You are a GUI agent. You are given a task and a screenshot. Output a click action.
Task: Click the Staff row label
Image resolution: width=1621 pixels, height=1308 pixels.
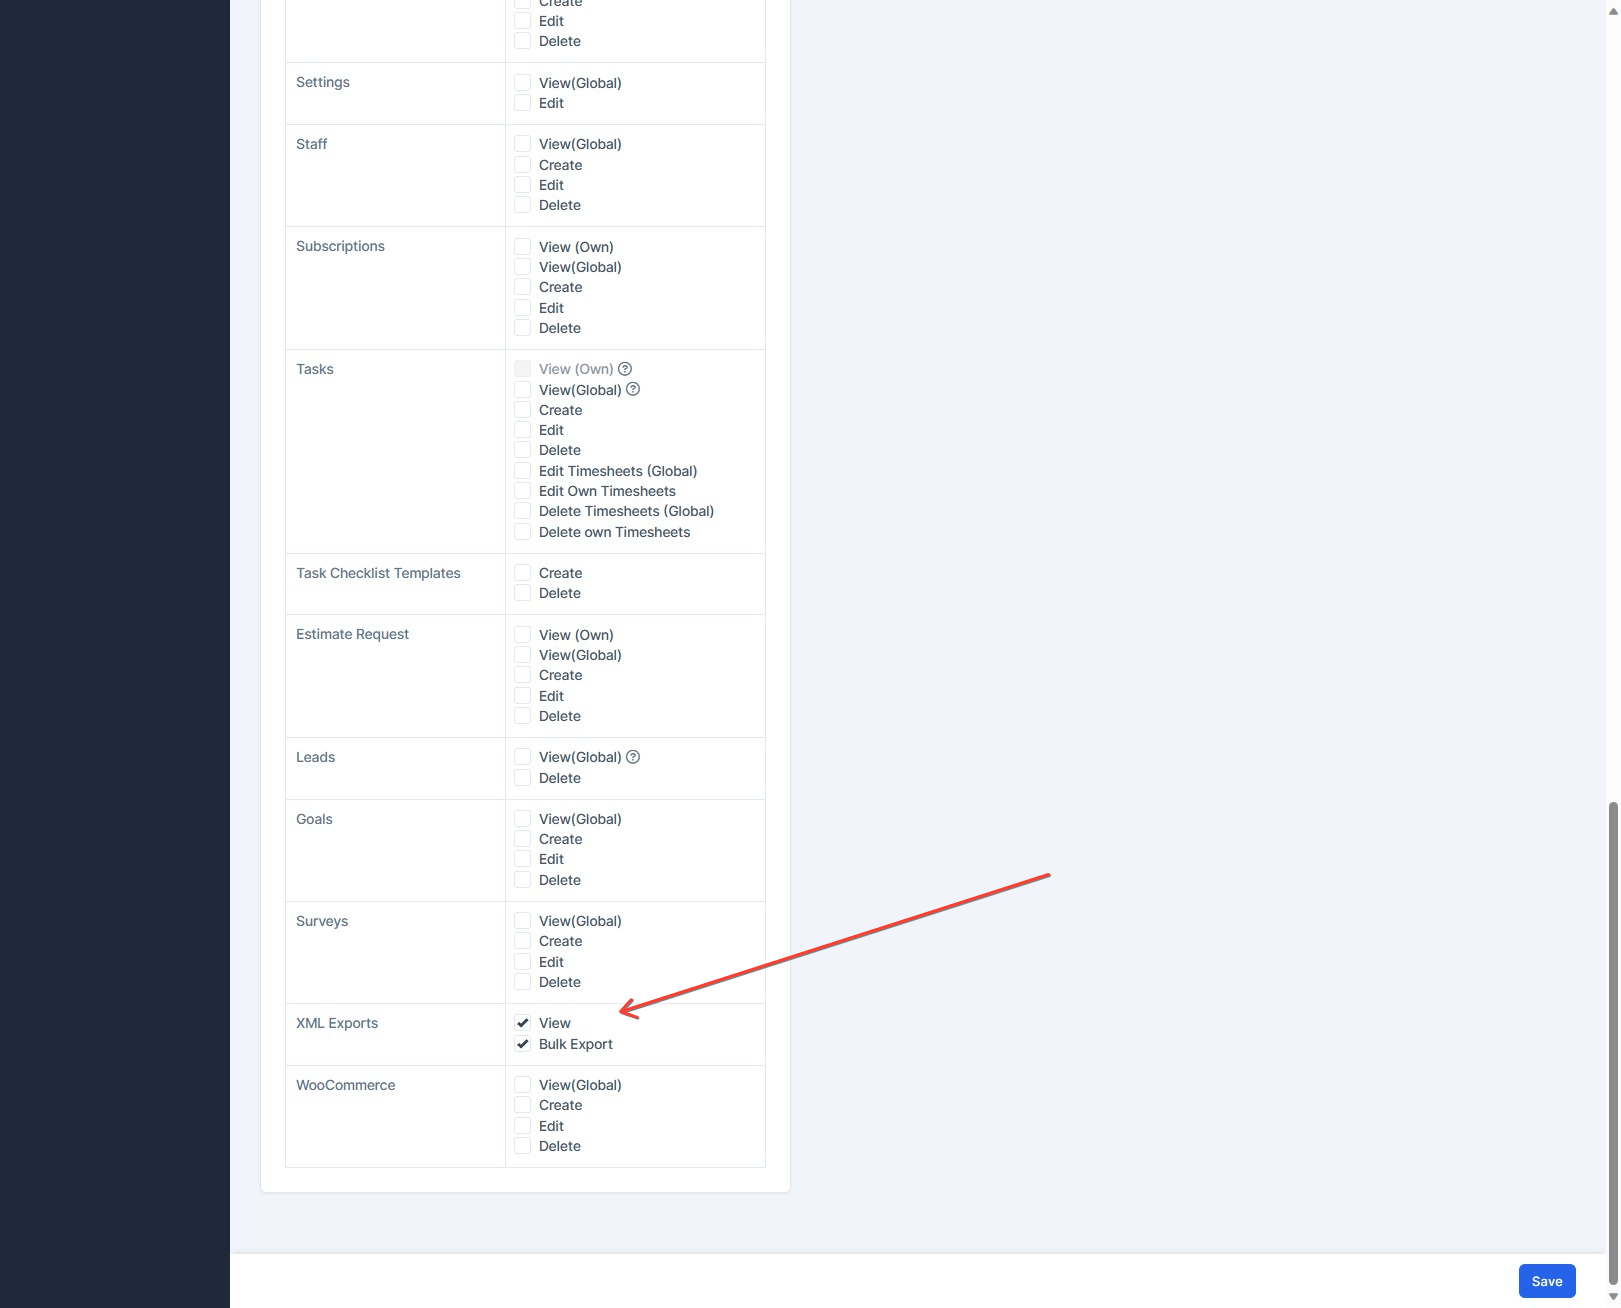(311, 144)
